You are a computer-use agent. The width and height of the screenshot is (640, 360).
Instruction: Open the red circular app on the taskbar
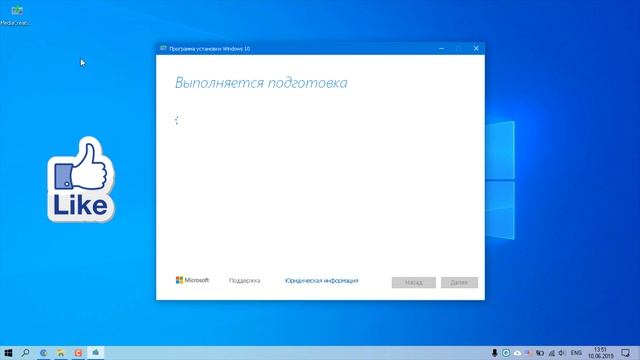point(78,353)
